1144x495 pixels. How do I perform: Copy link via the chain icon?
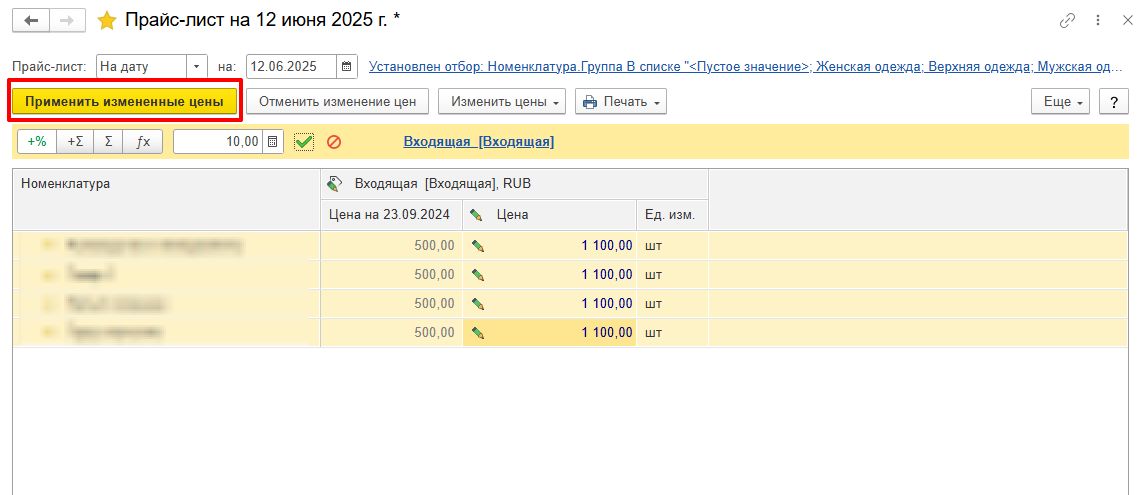(x=1068, y=21)
